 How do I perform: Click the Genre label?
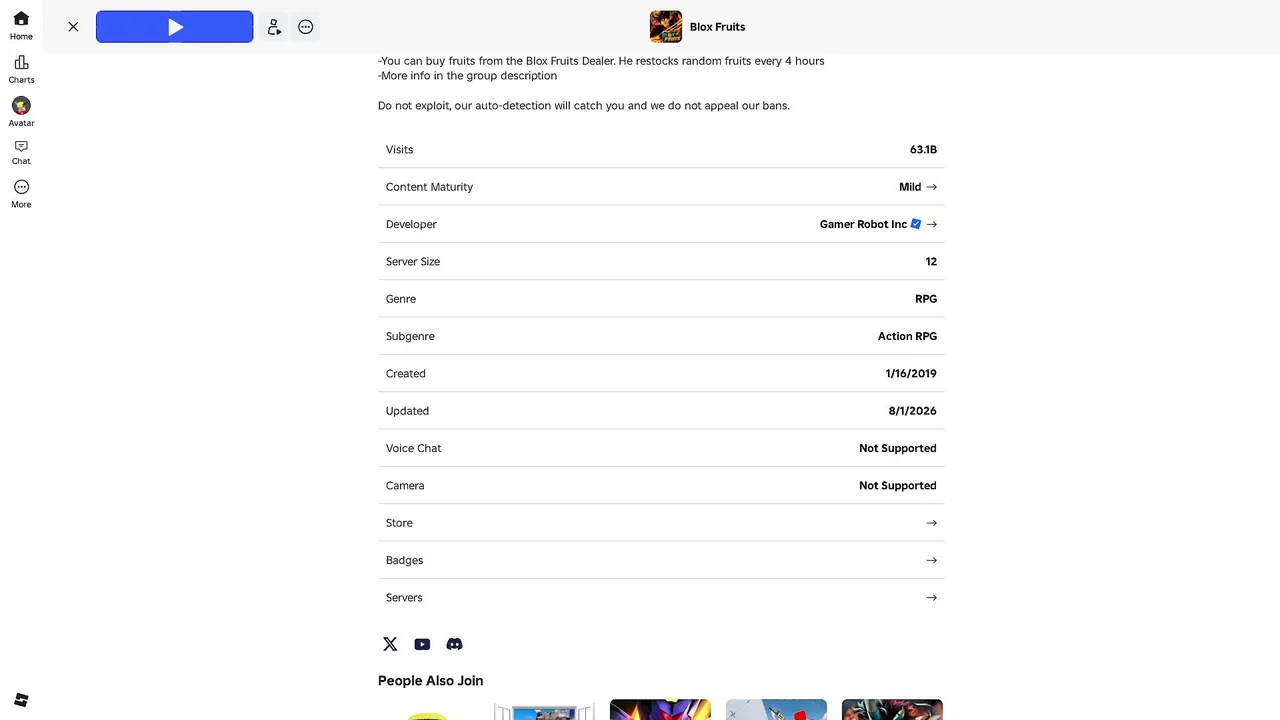click(x=401, y=299)
